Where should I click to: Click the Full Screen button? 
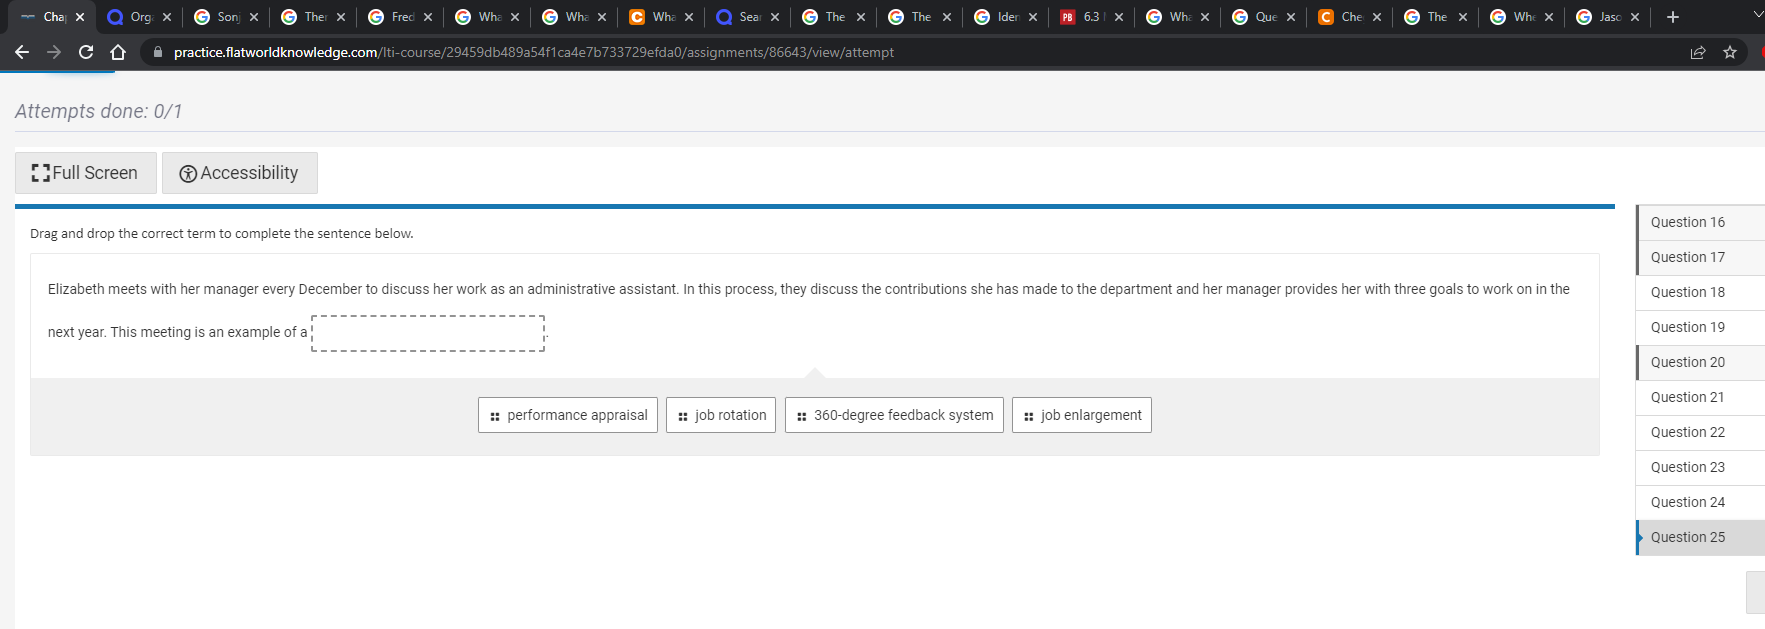pos(85,173)
